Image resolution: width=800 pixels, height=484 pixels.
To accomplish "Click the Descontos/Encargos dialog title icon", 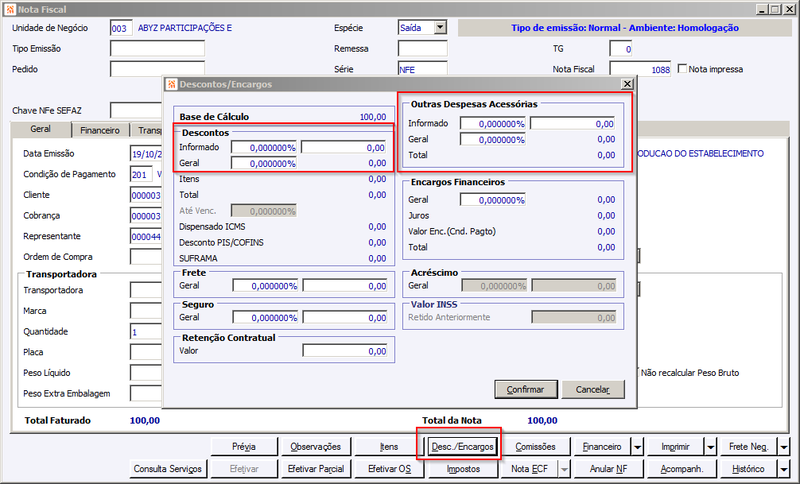I will [x=172, y=84].
